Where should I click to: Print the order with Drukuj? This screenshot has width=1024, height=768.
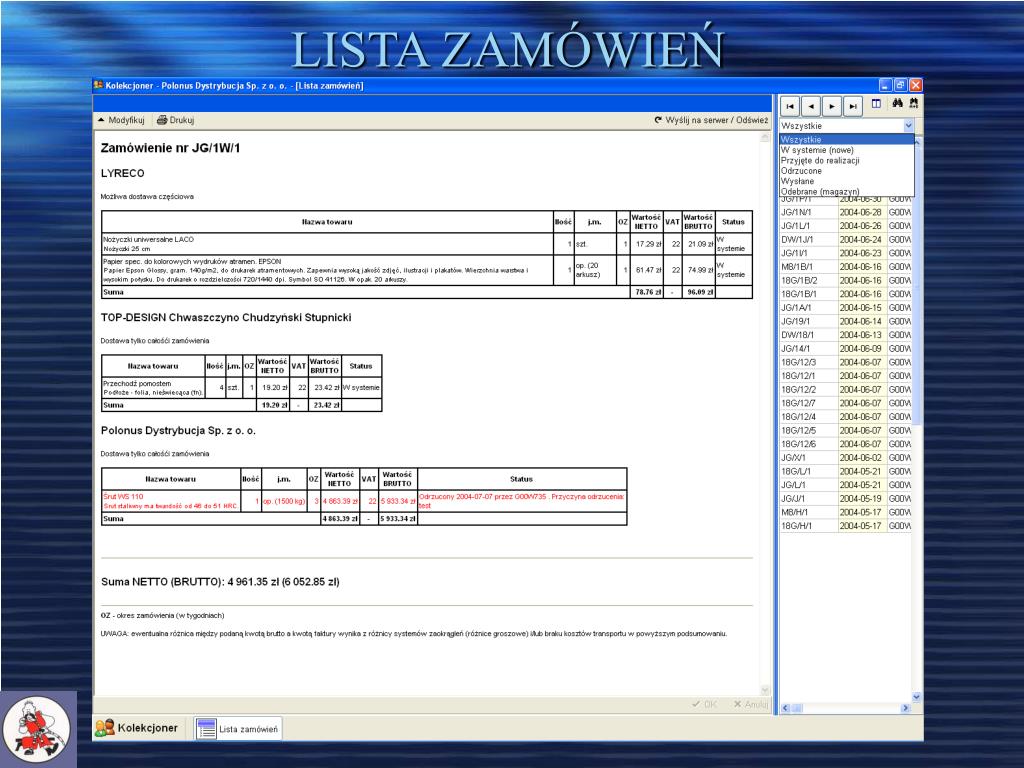click(175, 120)
